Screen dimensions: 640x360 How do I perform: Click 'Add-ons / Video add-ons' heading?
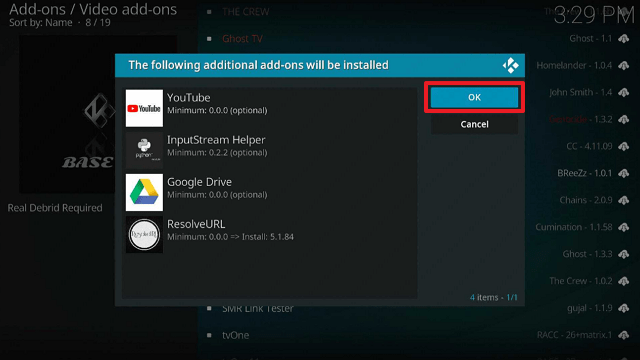point(93,9)
